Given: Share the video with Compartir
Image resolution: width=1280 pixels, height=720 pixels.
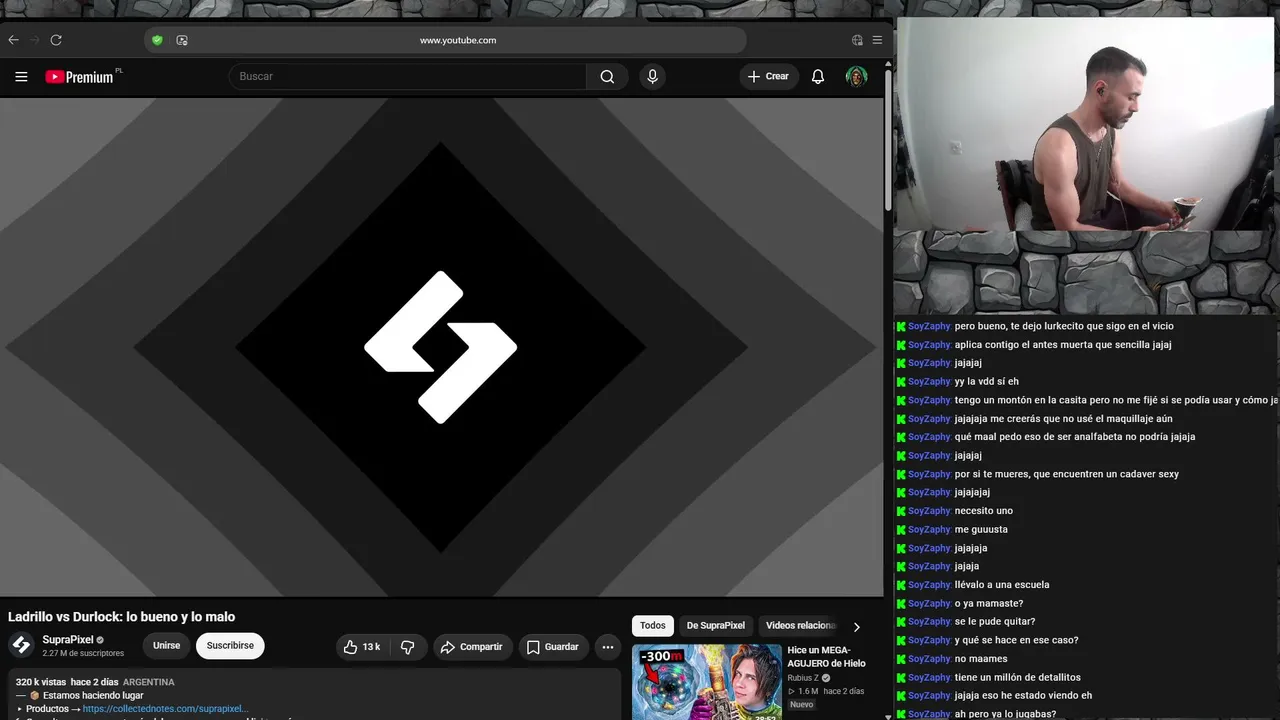Looking at the screenshot, I should tap(472, 647).
